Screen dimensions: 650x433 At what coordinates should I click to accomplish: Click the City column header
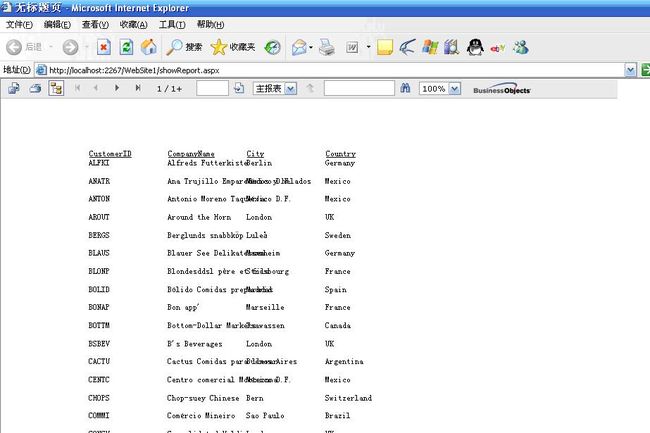tap(255, 154)
